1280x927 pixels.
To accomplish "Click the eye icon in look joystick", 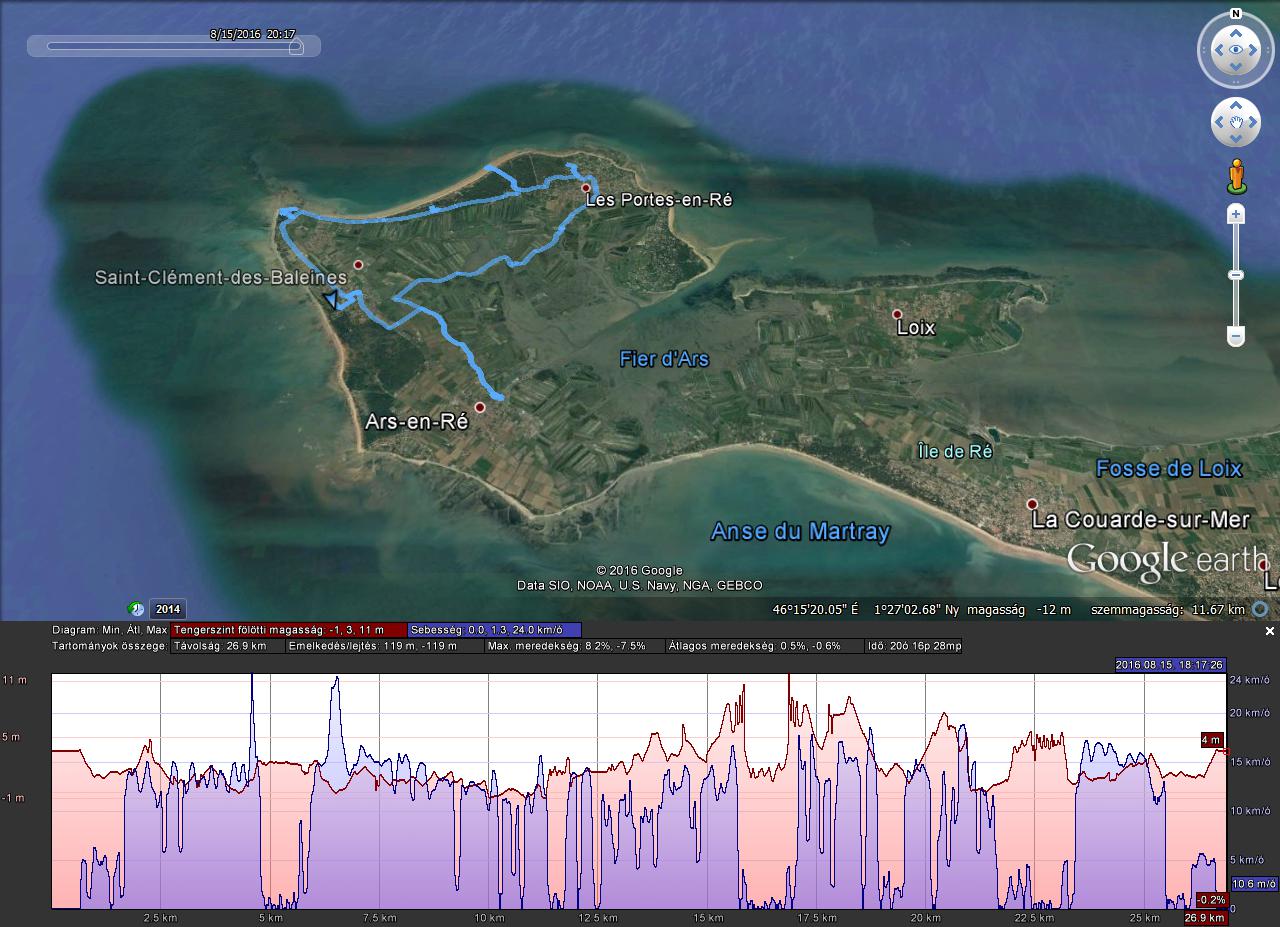I will click(1236, 49).
